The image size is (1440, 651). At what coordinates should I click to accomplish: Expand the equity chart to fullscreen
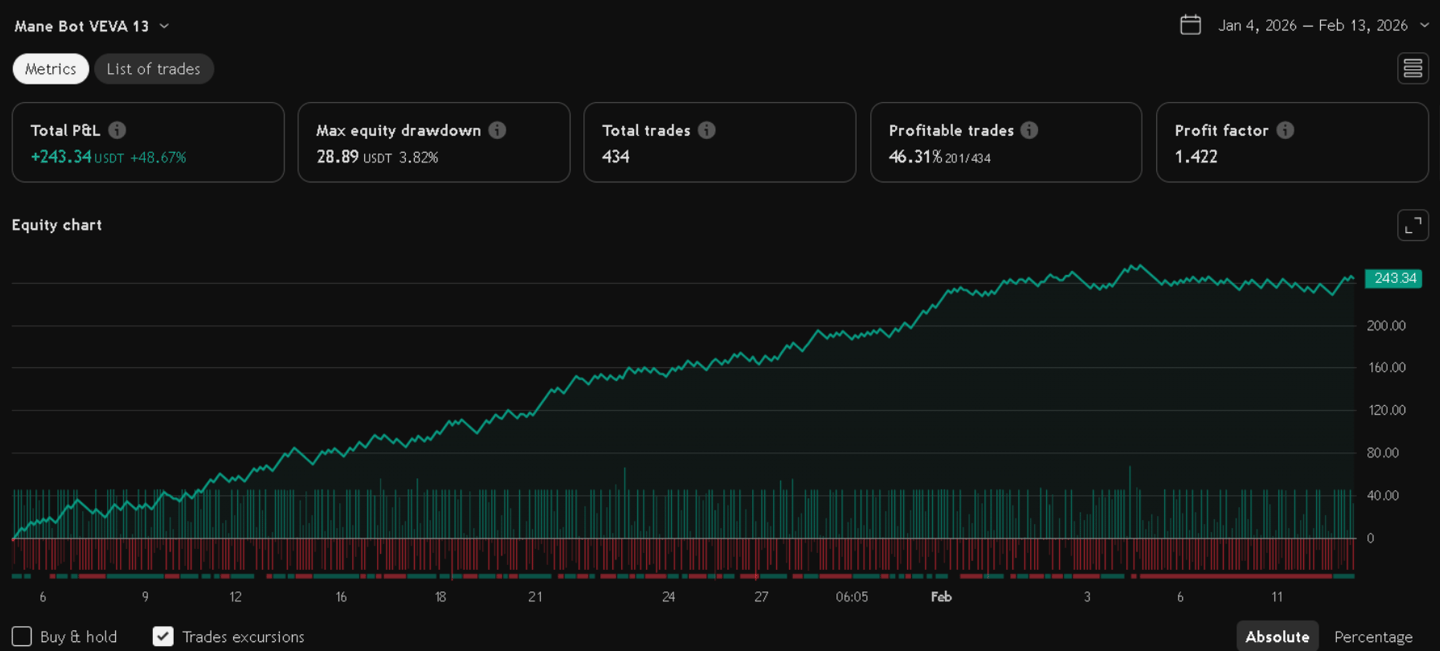(1412, 225)
